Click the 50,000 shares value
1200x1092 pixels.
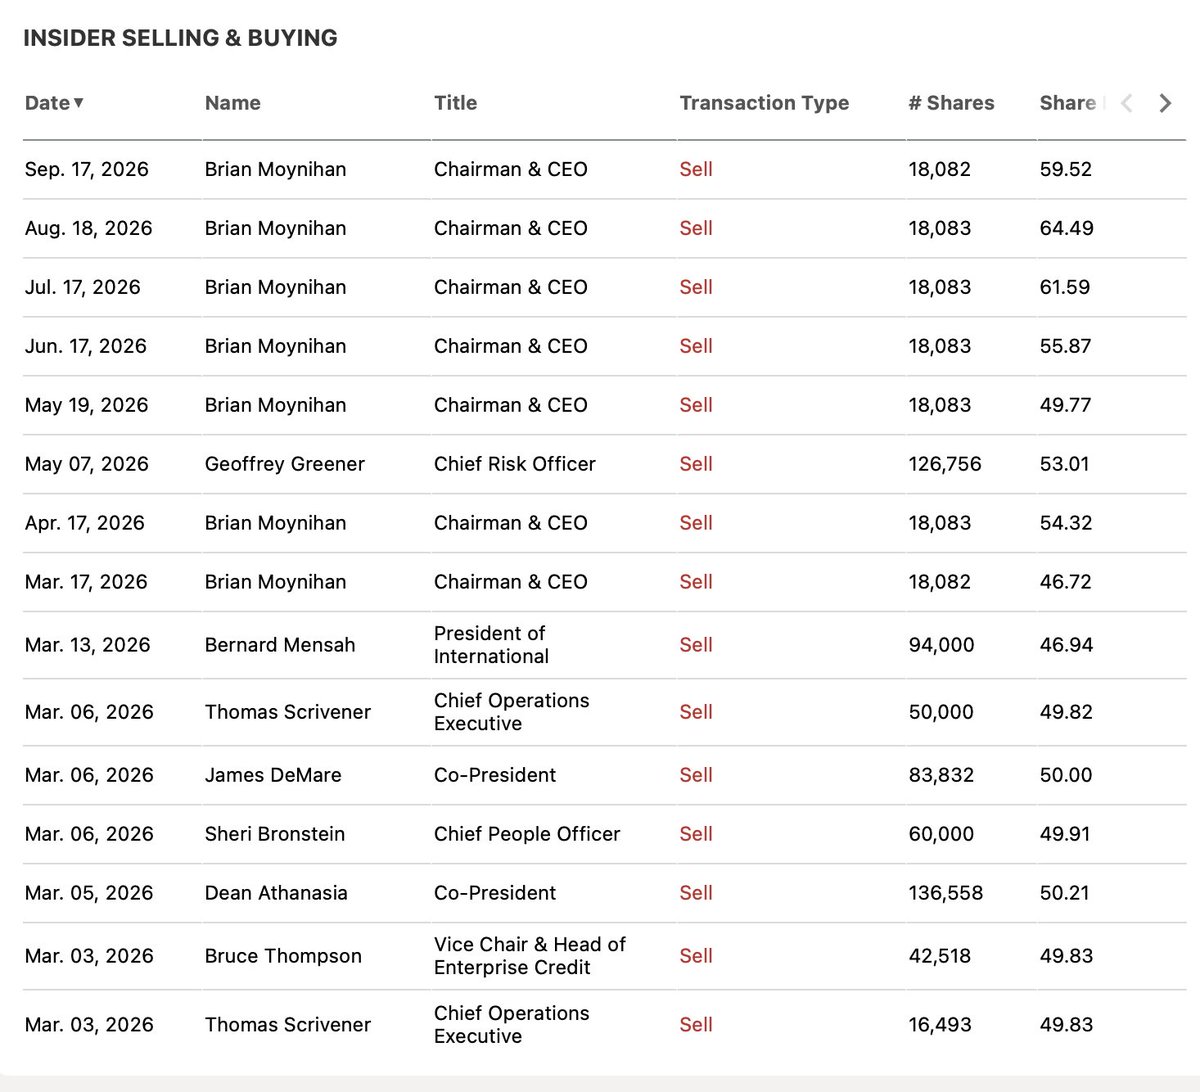pos(940,712)
